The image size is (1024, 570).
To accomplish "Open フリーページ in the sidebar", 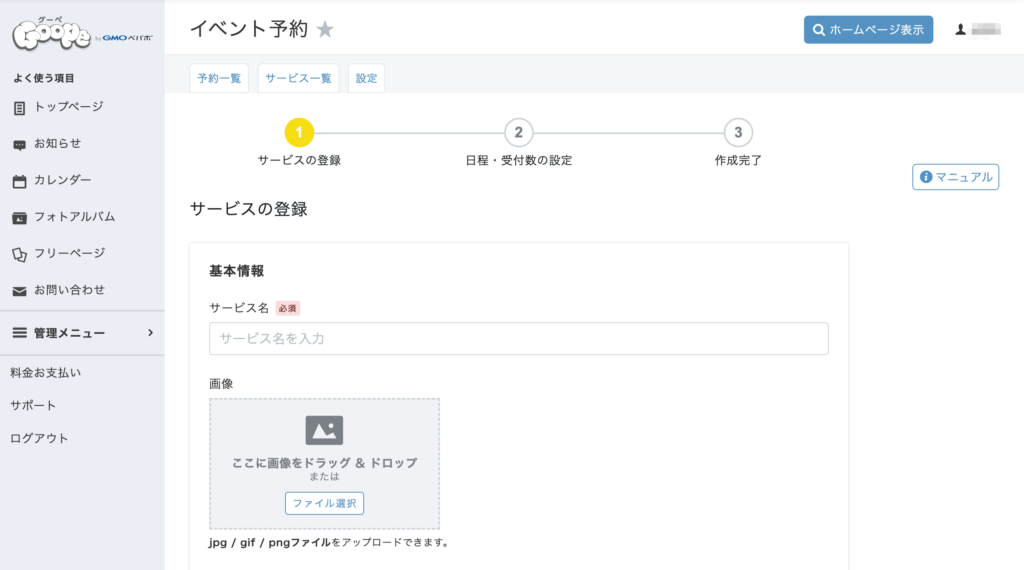I will tap(69, 253).
